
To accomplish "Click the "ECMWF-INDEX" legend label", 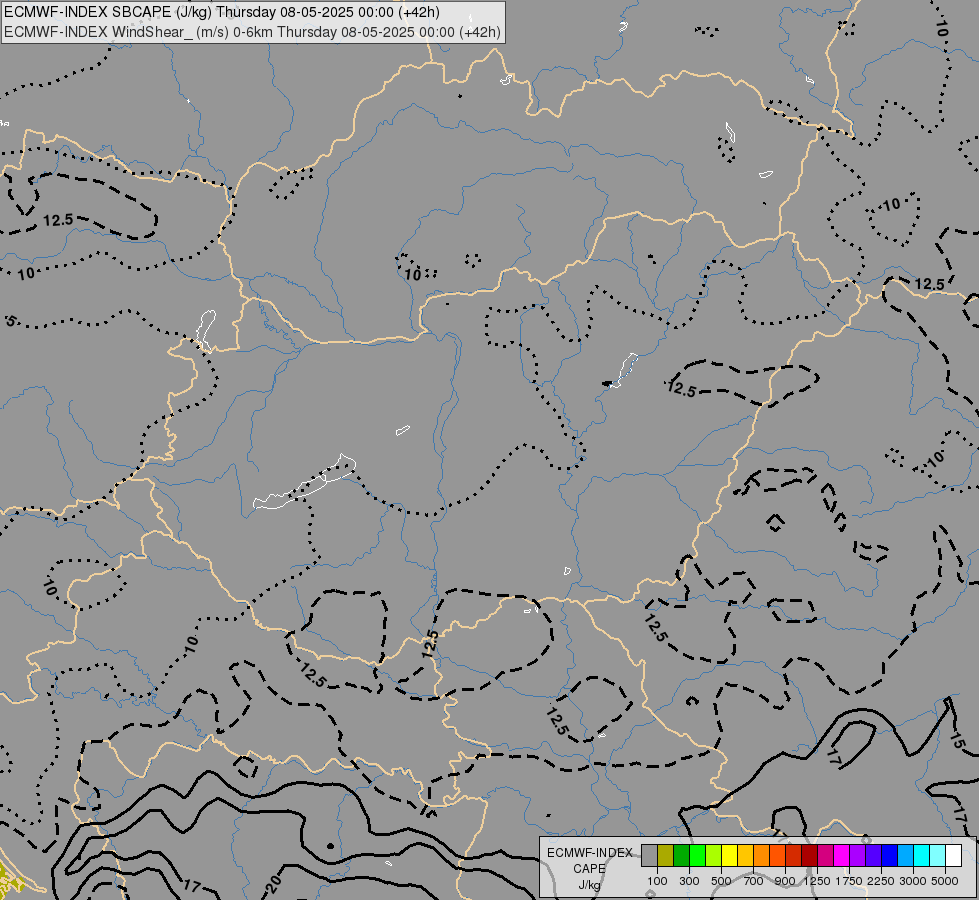I will [590, 853].
